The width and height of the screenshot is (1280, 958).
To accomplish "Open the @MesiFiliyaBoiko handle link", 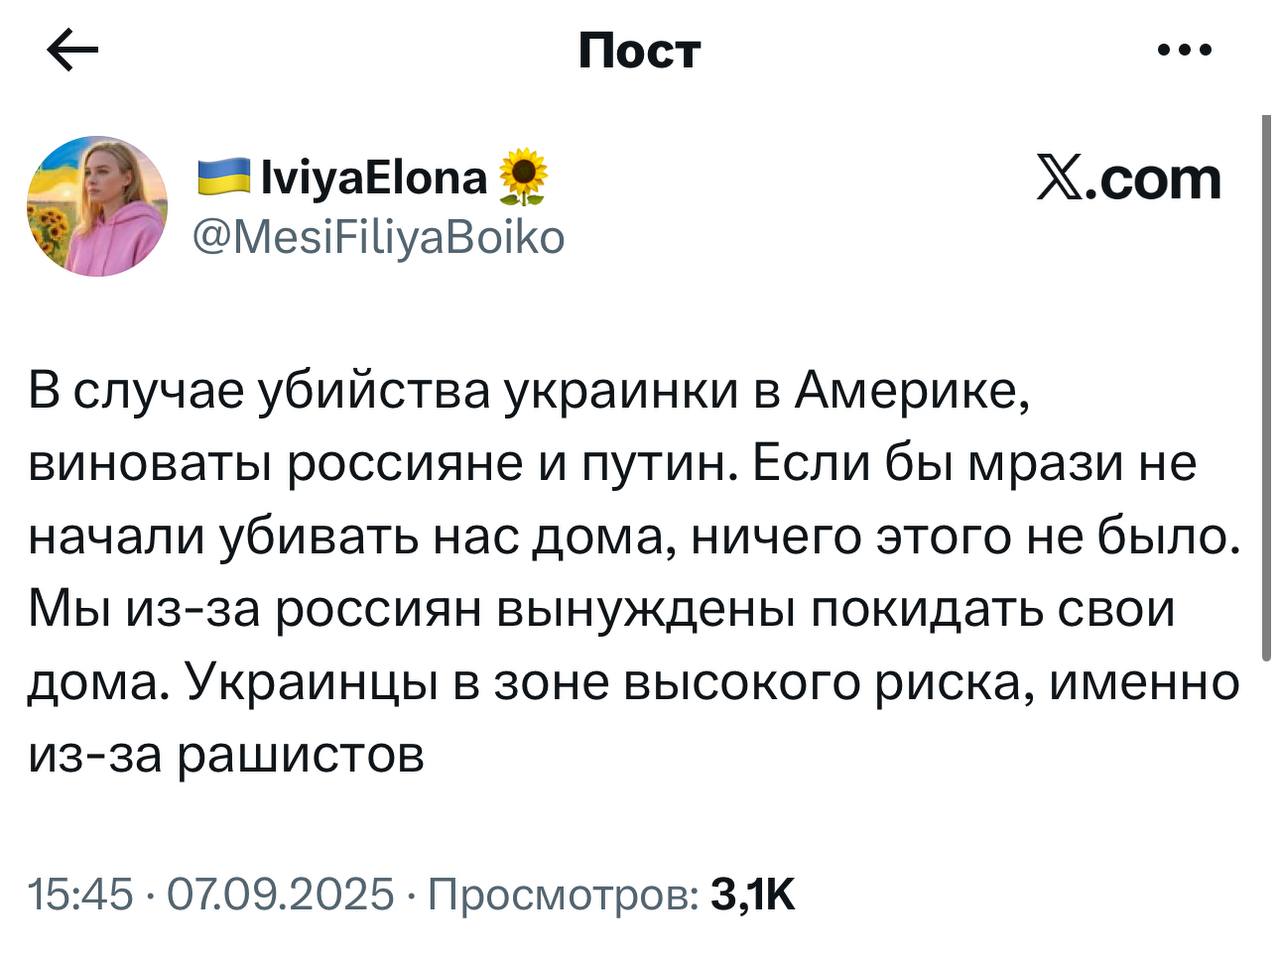I will pyautogui.click(x=378, y=237).
